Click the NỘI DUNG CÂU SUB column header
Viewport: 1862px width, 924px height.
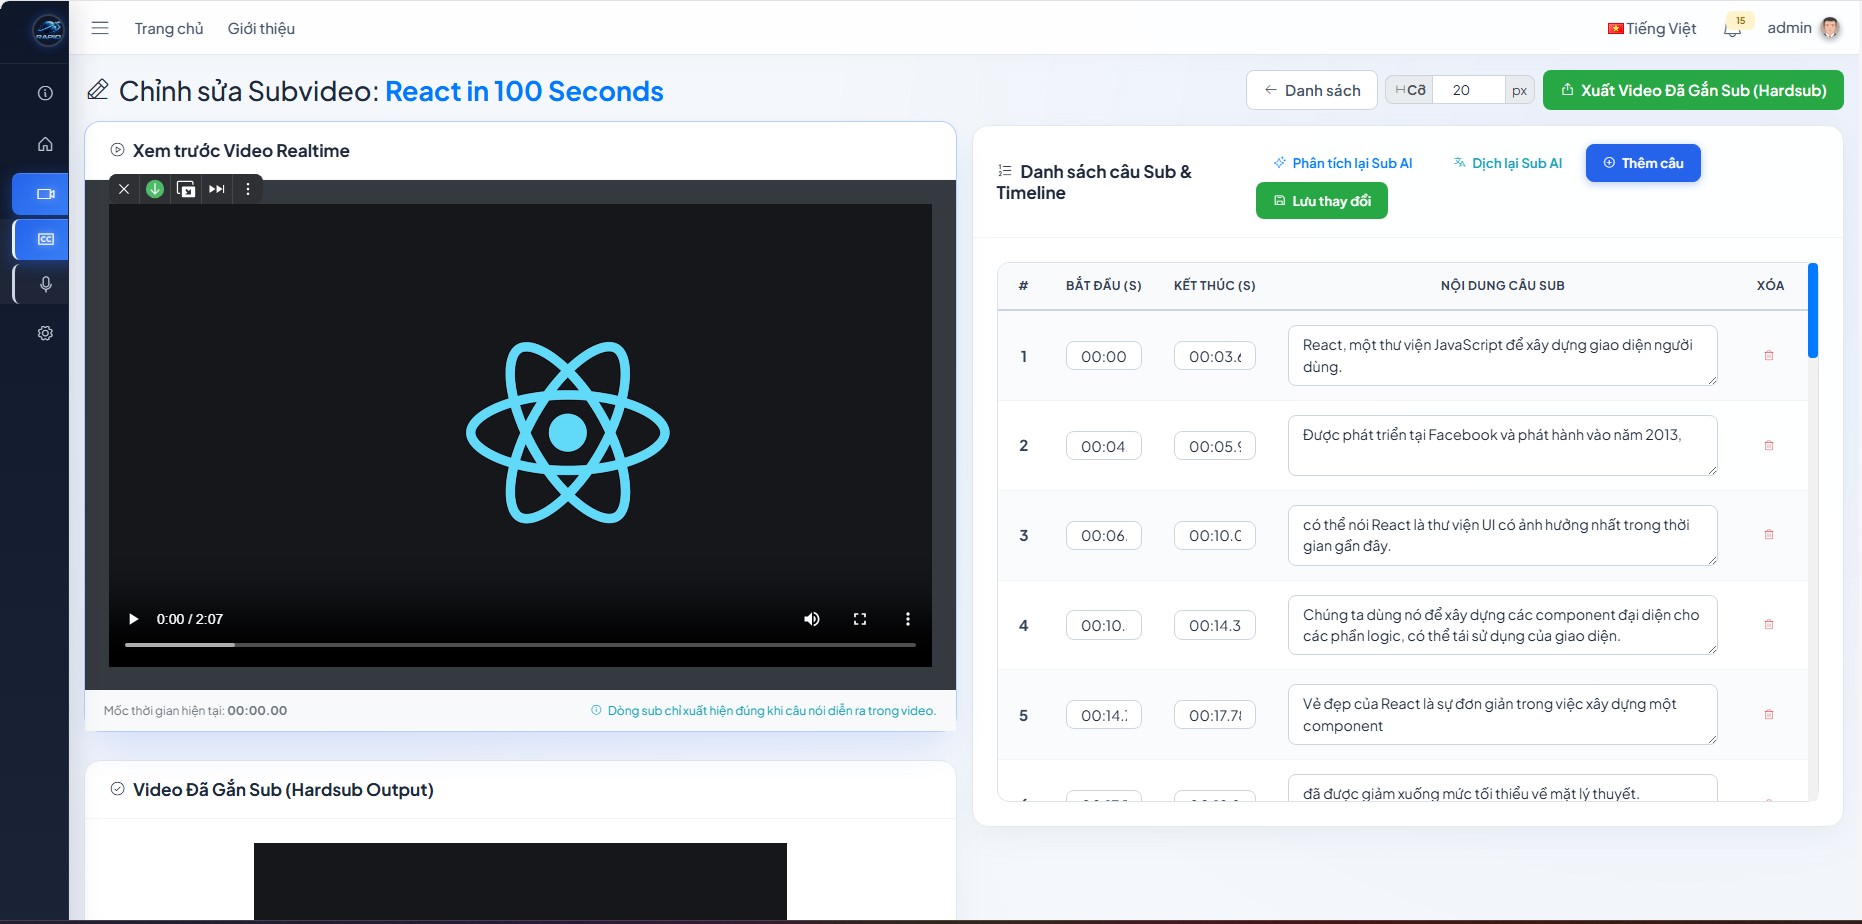tap(1502, 285)
